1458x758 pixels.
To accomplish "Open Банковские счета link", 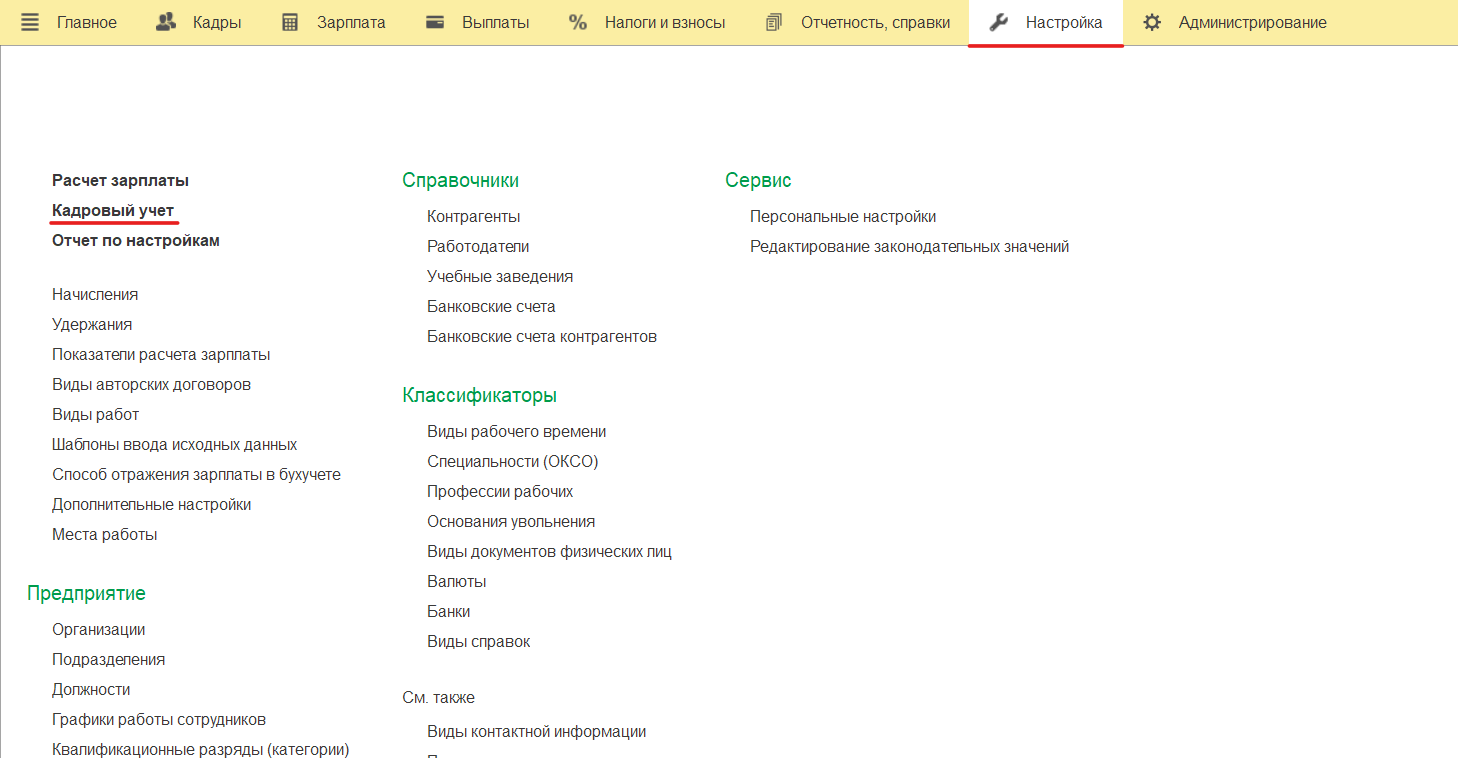I will point(491,307).
